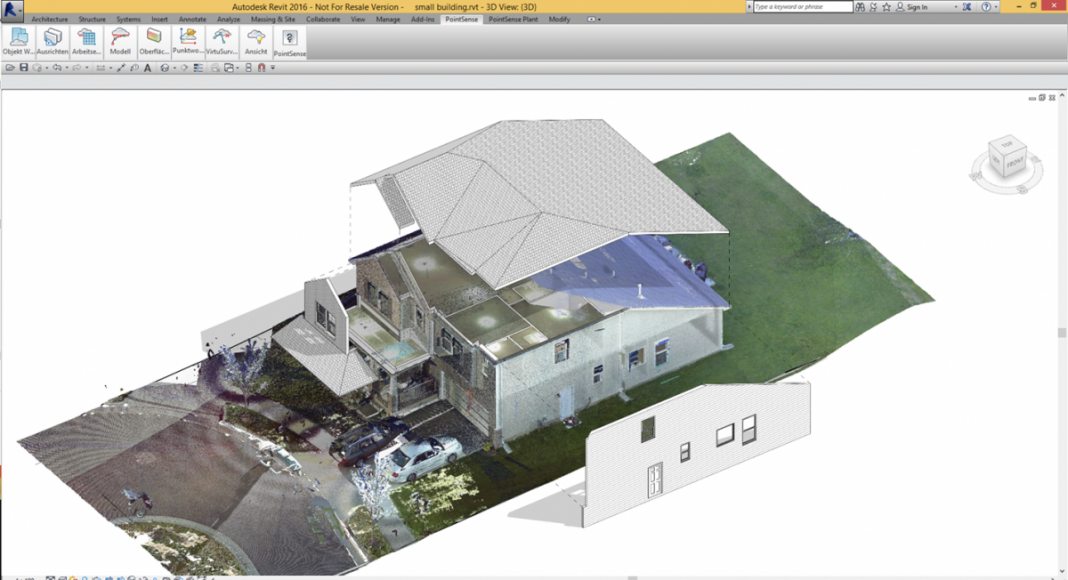Select the Ausrichten alignment tool
Screen dimensions: 1068x580
tap(52, 41)
